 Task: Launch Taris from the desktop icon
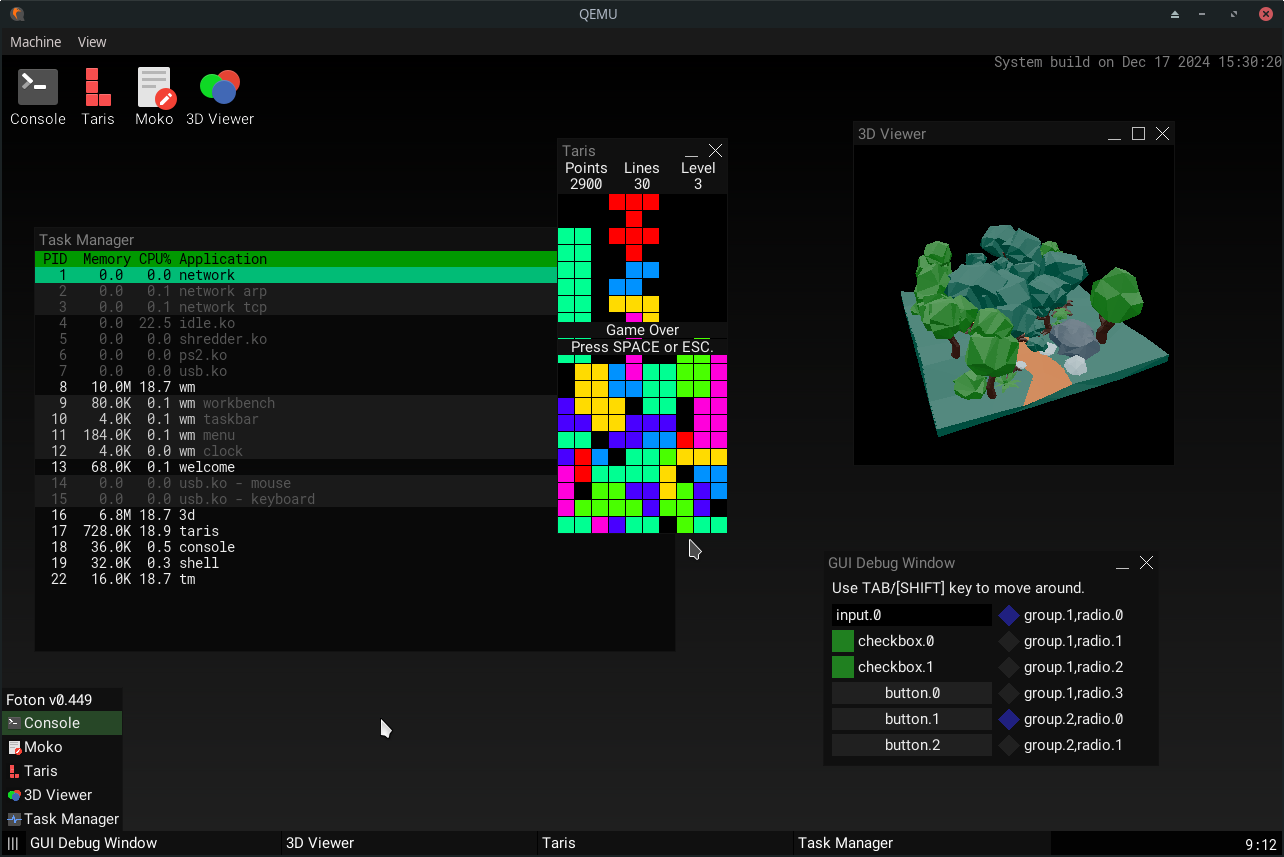(98, 97)
